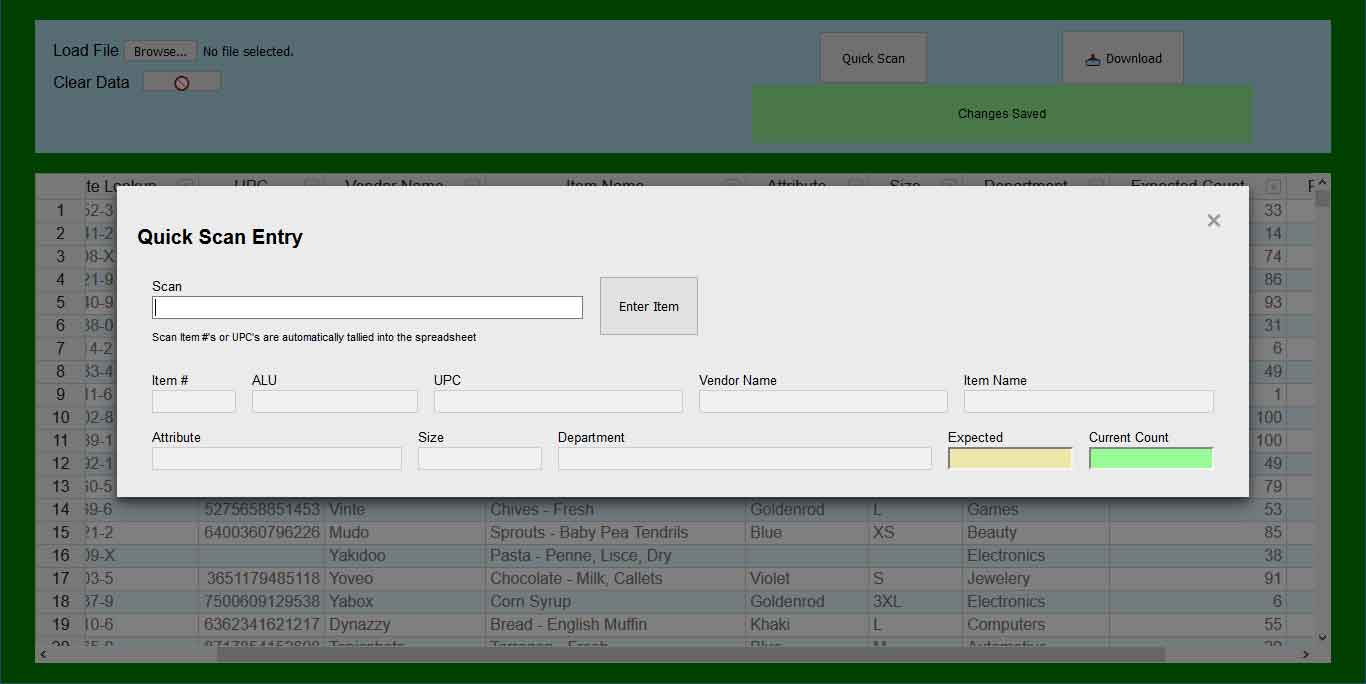Image resolution: width=1366 pixels, height=684 pixels.
Task: Select the ALU field
Action: 334,402
